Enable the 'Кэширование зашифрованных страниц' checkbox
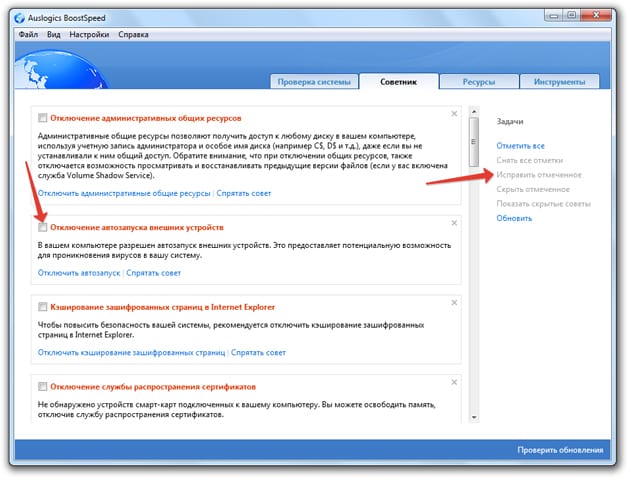628x478 pixels. tap(42, 307)
